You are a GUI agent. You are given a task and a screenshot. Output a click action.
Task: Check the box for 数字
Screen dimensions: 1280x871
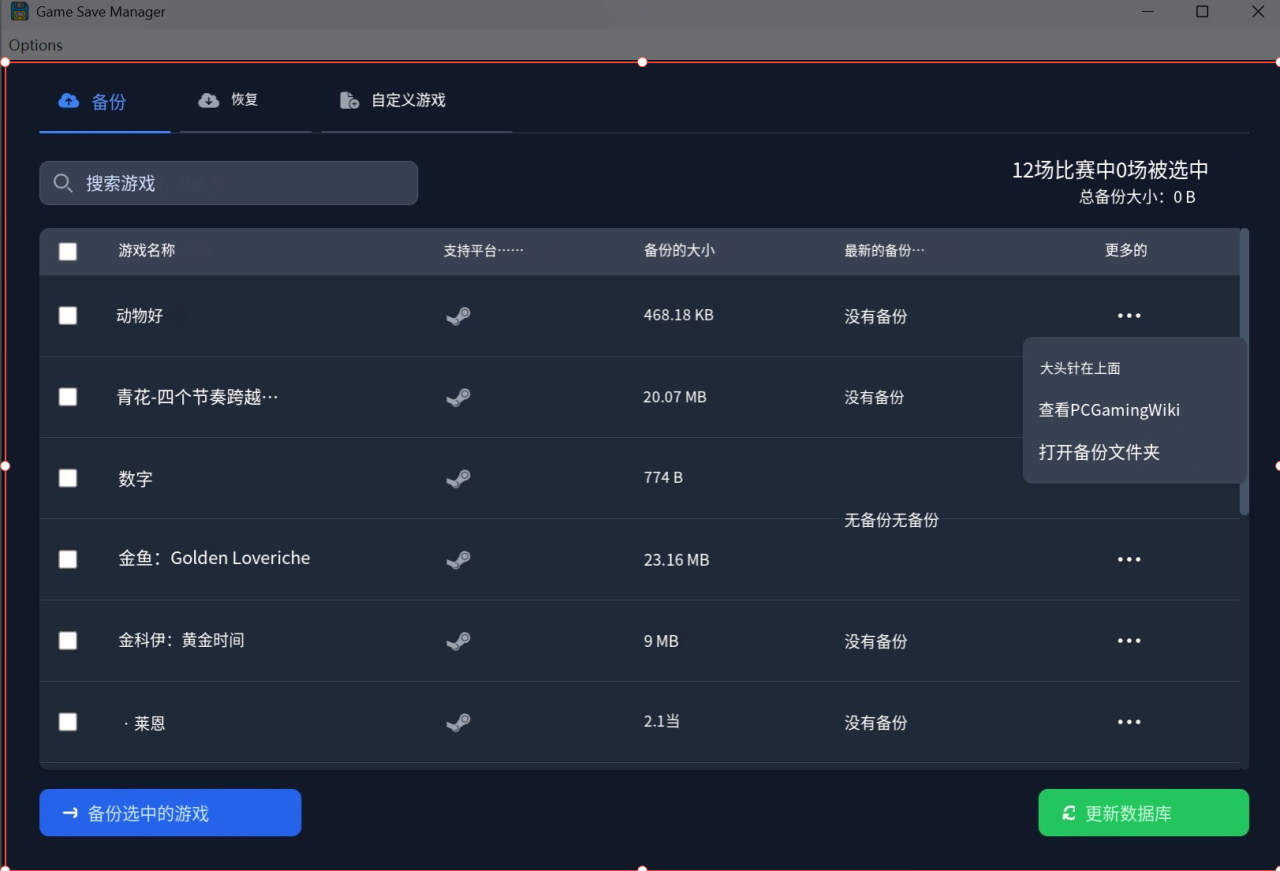68,478
